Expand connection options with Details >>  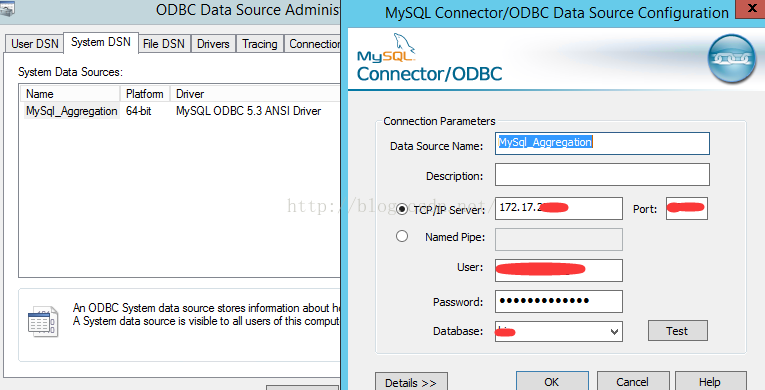(x=411, y=382)
